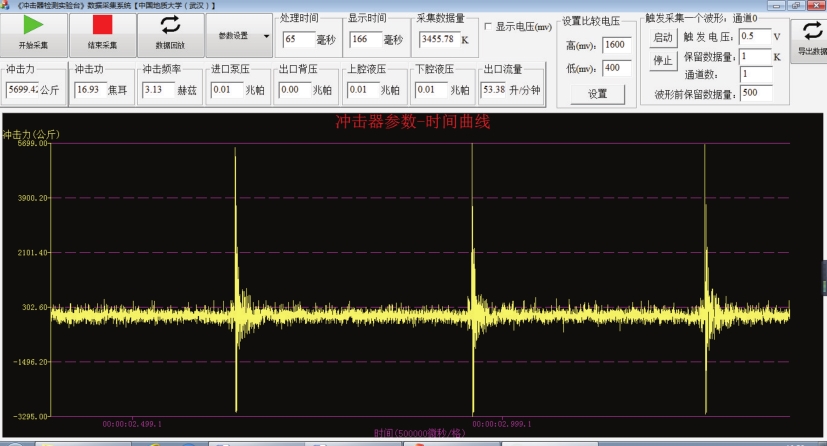827x446 pixels.
Task: Click the time label 00:00:02.999.1
Action: click(502, 424)
